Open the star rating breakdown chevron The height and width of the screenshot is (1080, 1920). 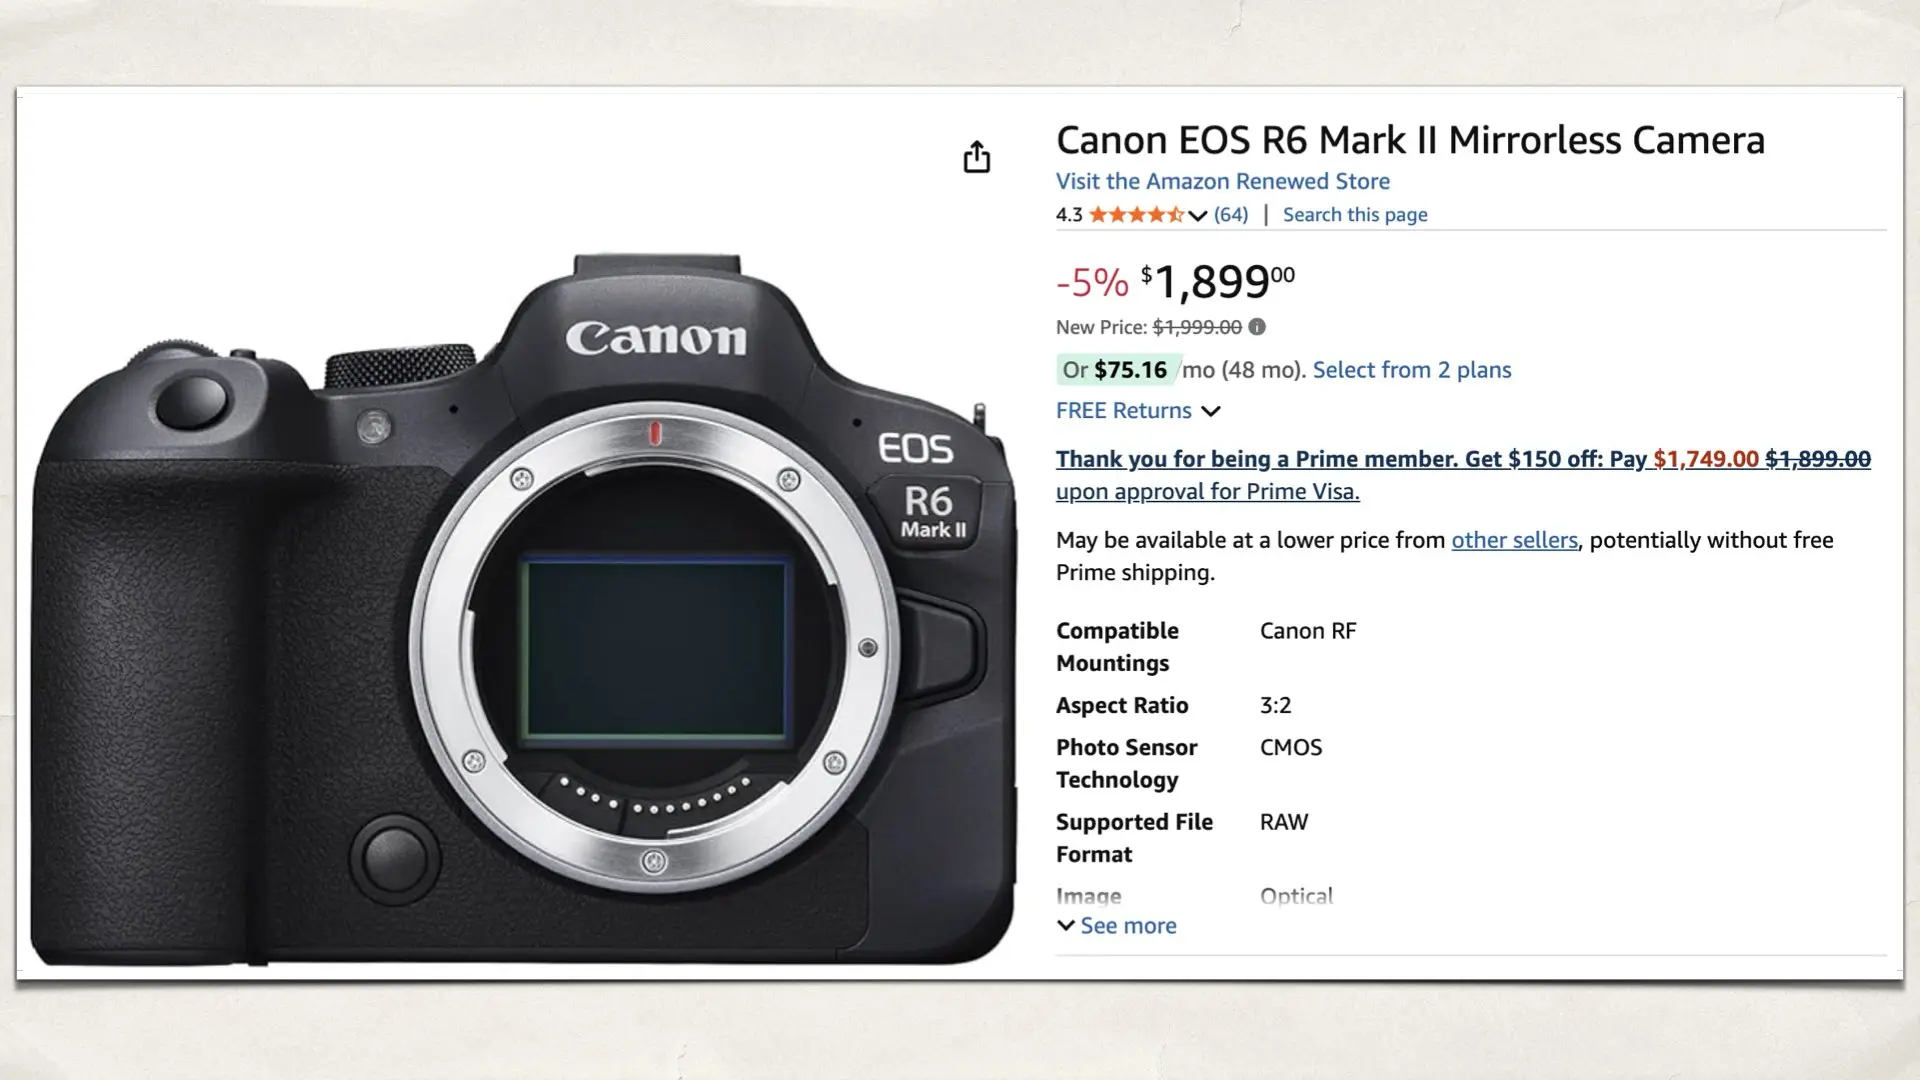(x=1196, y=215)
